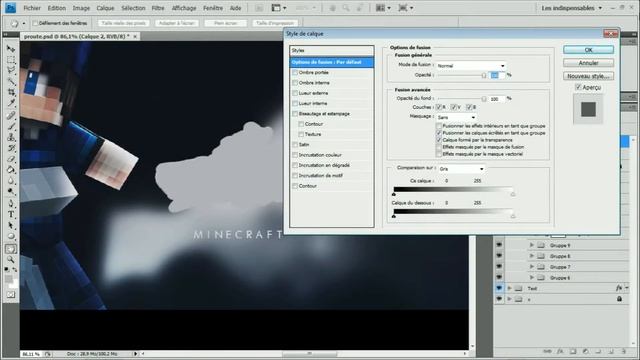Select the Move tool in the toolbox
Screen dimensions: 640x360
pyautogui.click(x=11, y=49)
